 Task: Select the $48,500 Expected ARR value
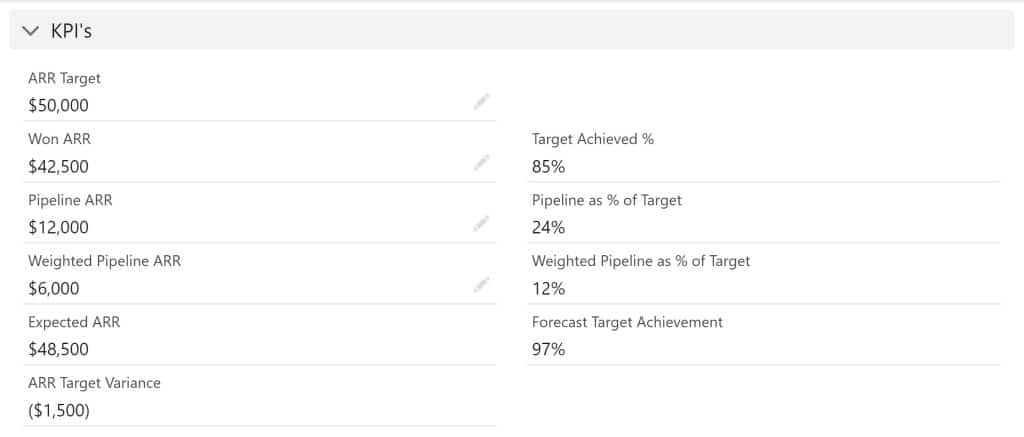click(x=59, y=350)
